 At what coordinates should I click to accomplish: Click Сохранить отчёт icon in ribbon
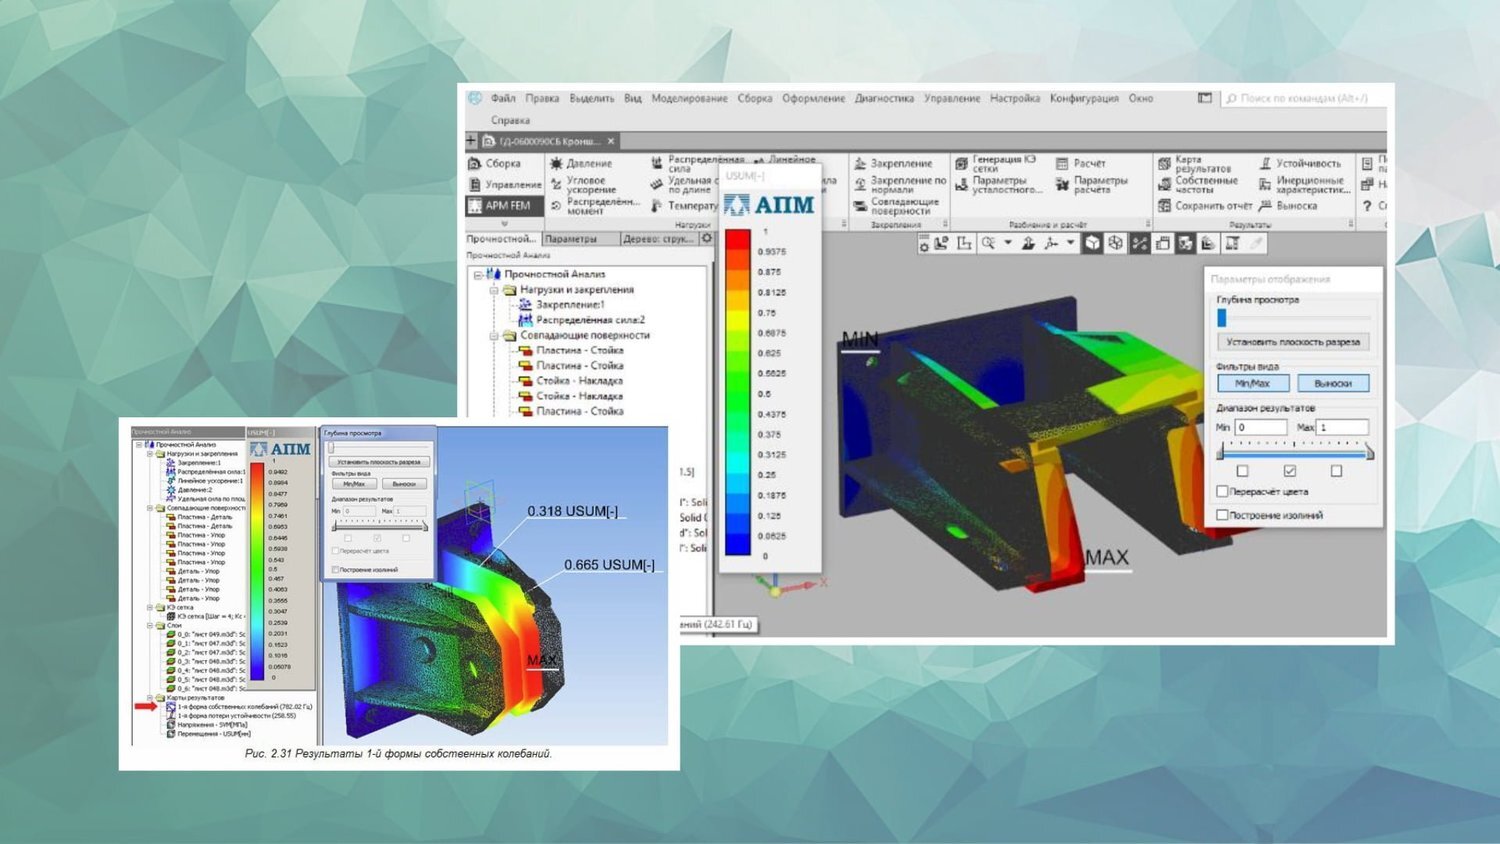click(1164, 205)
